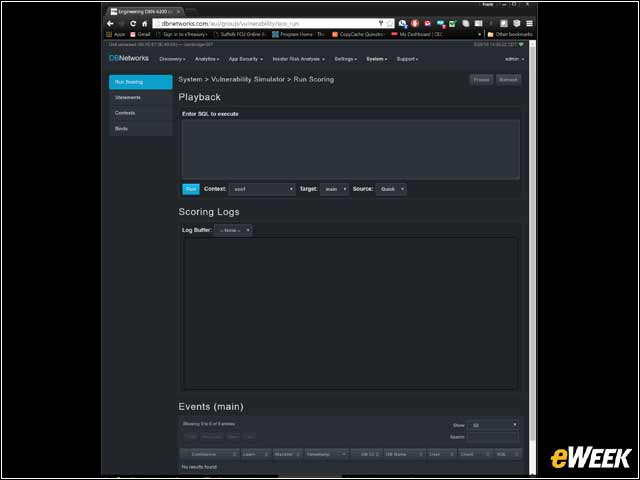Open the Log Buffer dropdown
The width and height of the screenshot is (640, 480).
click(233, 230)
